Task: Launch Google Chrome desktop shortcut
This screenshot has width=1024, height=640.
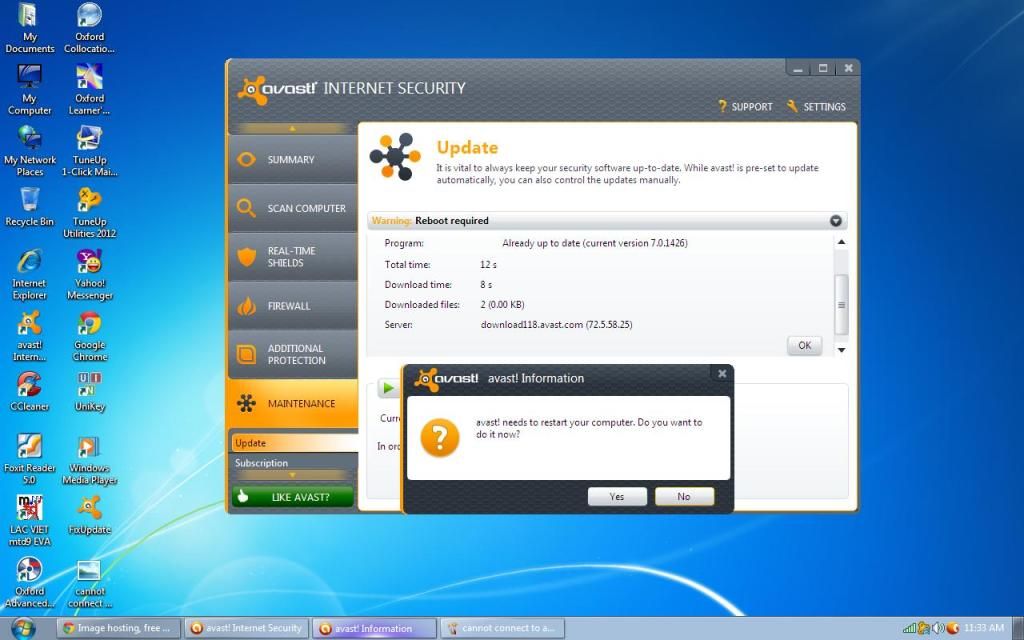Action: pos(89,336)
